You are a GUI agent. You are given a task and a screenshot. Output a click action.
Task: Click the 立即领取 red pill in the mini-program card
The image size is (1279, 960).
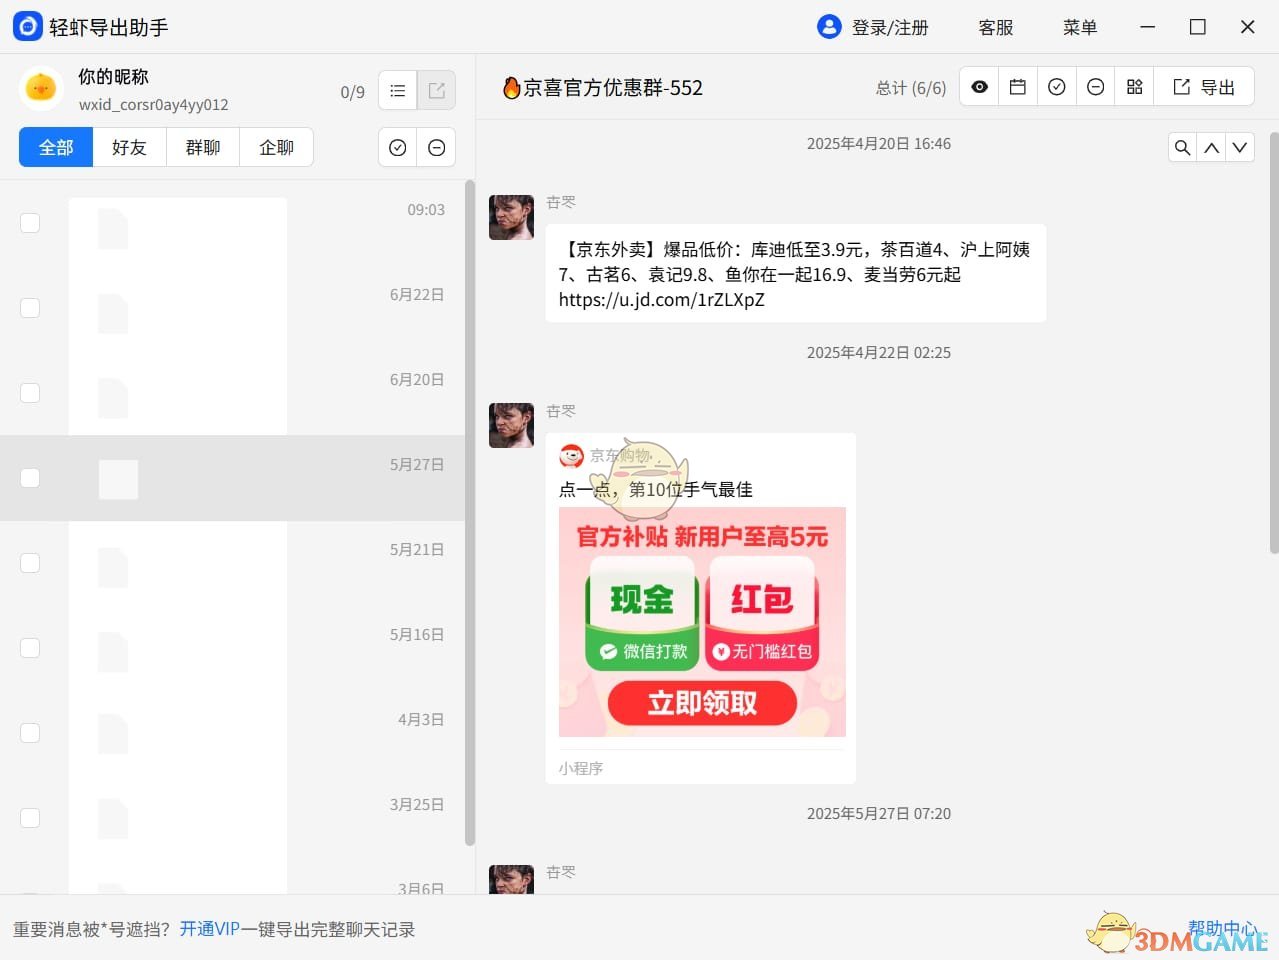pos(701,703)
